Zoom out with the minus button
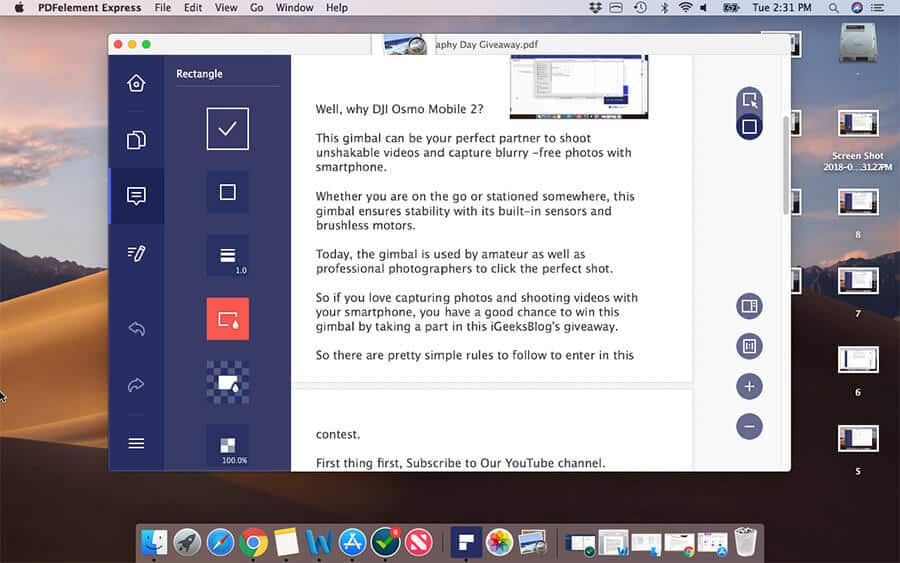Viewport: 900px width, 563px height. click(750, 426)
